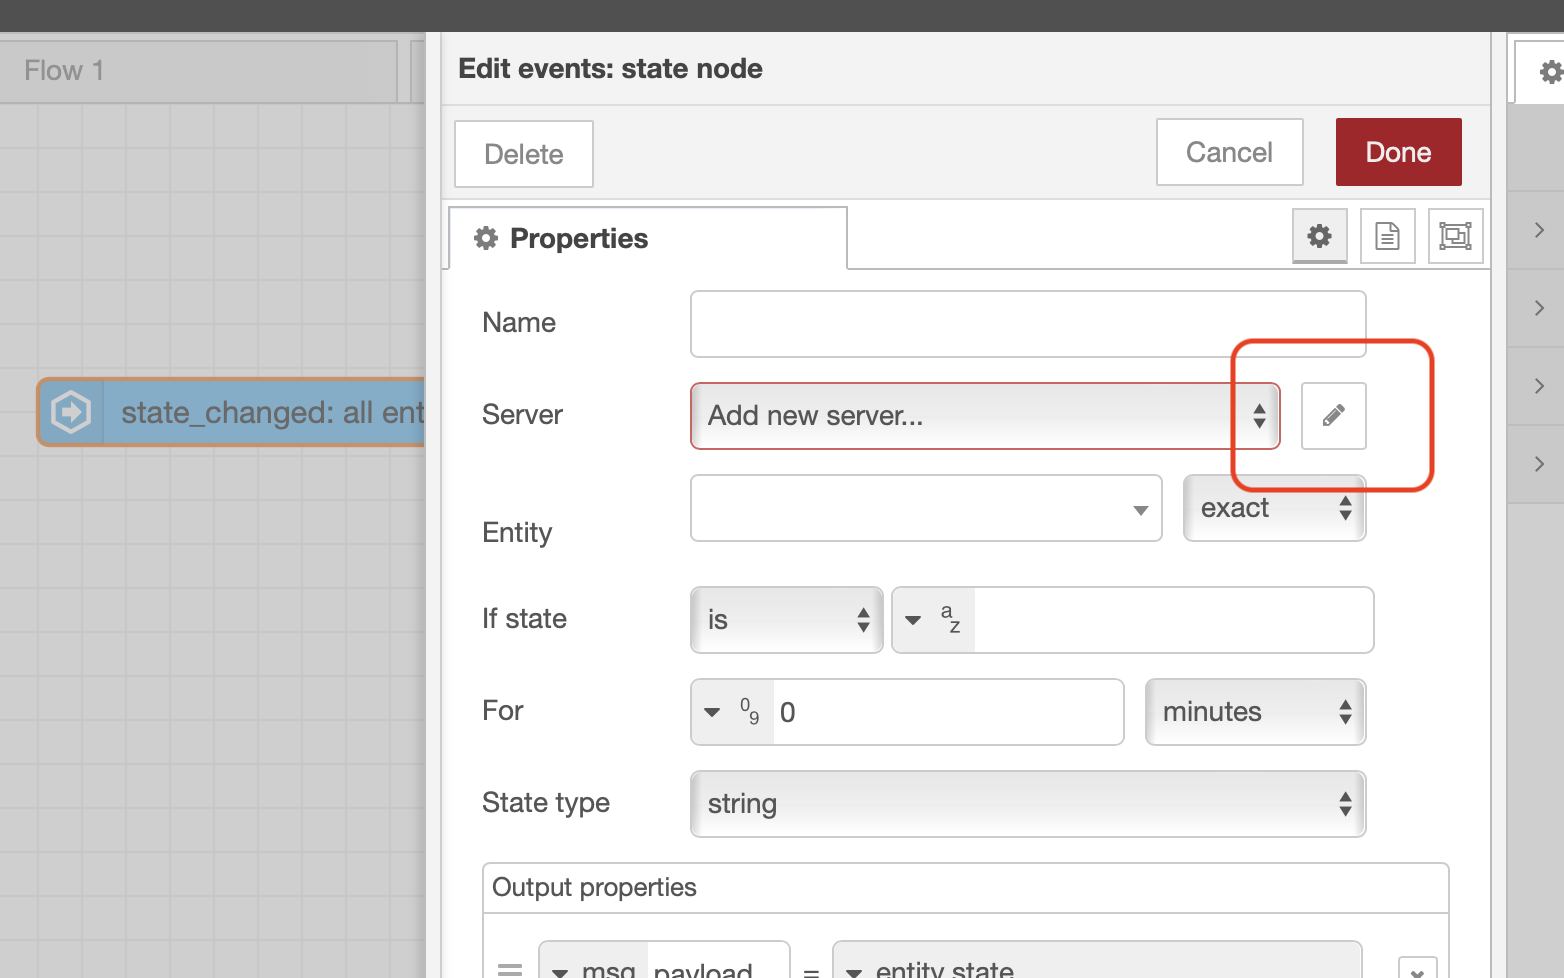The width and height of the screenshot is (1564, 978).
Task: Open the Entity dropdown field
Action: [926, 508]
